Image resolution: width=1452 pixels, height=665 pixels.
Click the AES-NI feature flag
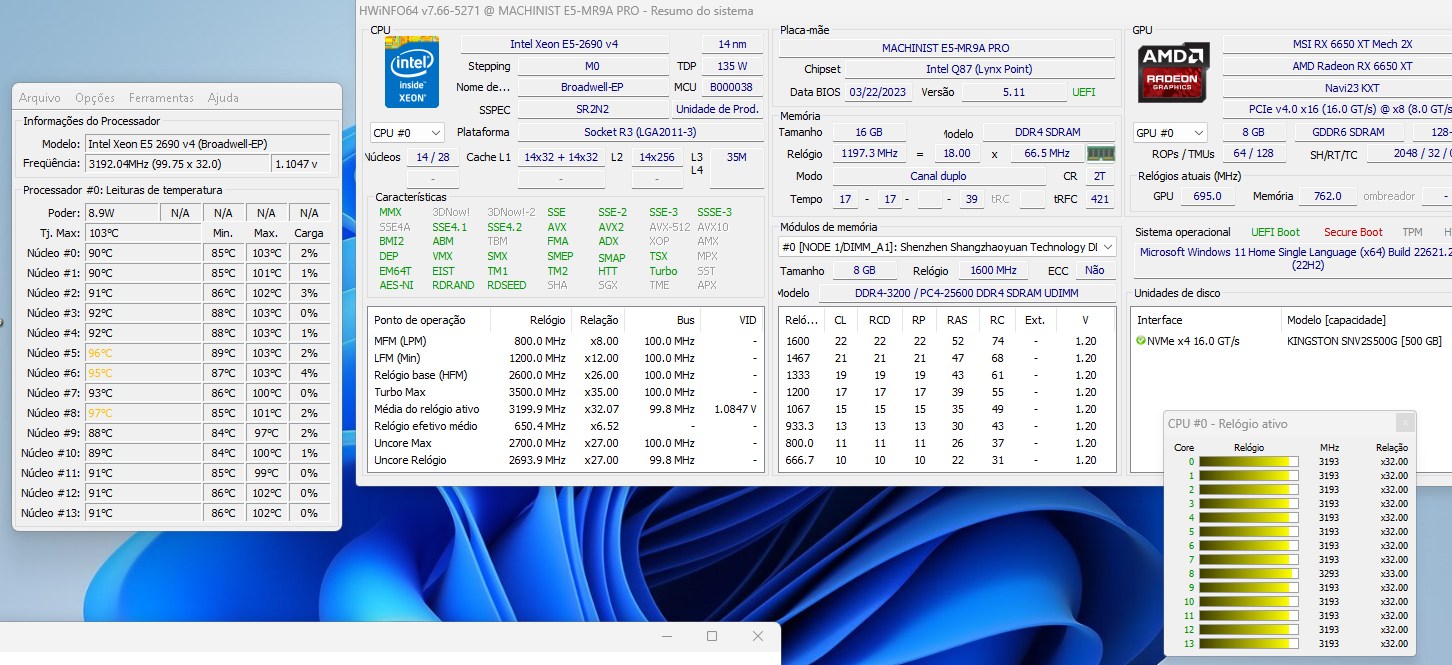pos(396,285)
